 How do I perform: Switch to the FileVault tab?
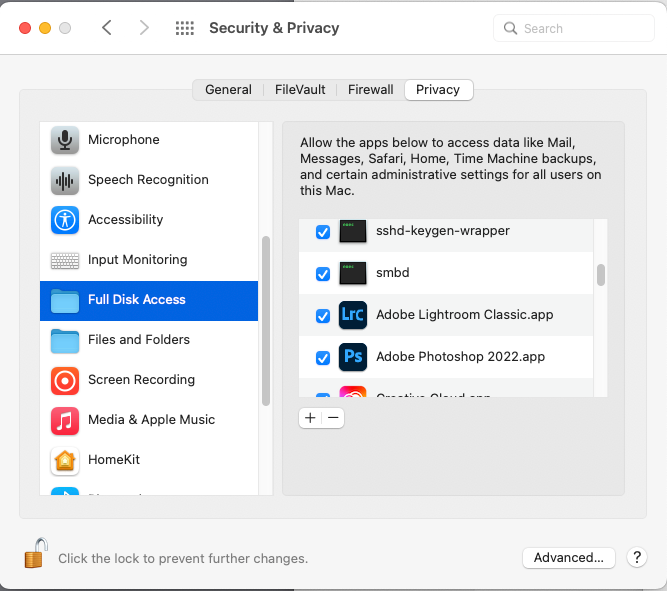coord(300,90)
